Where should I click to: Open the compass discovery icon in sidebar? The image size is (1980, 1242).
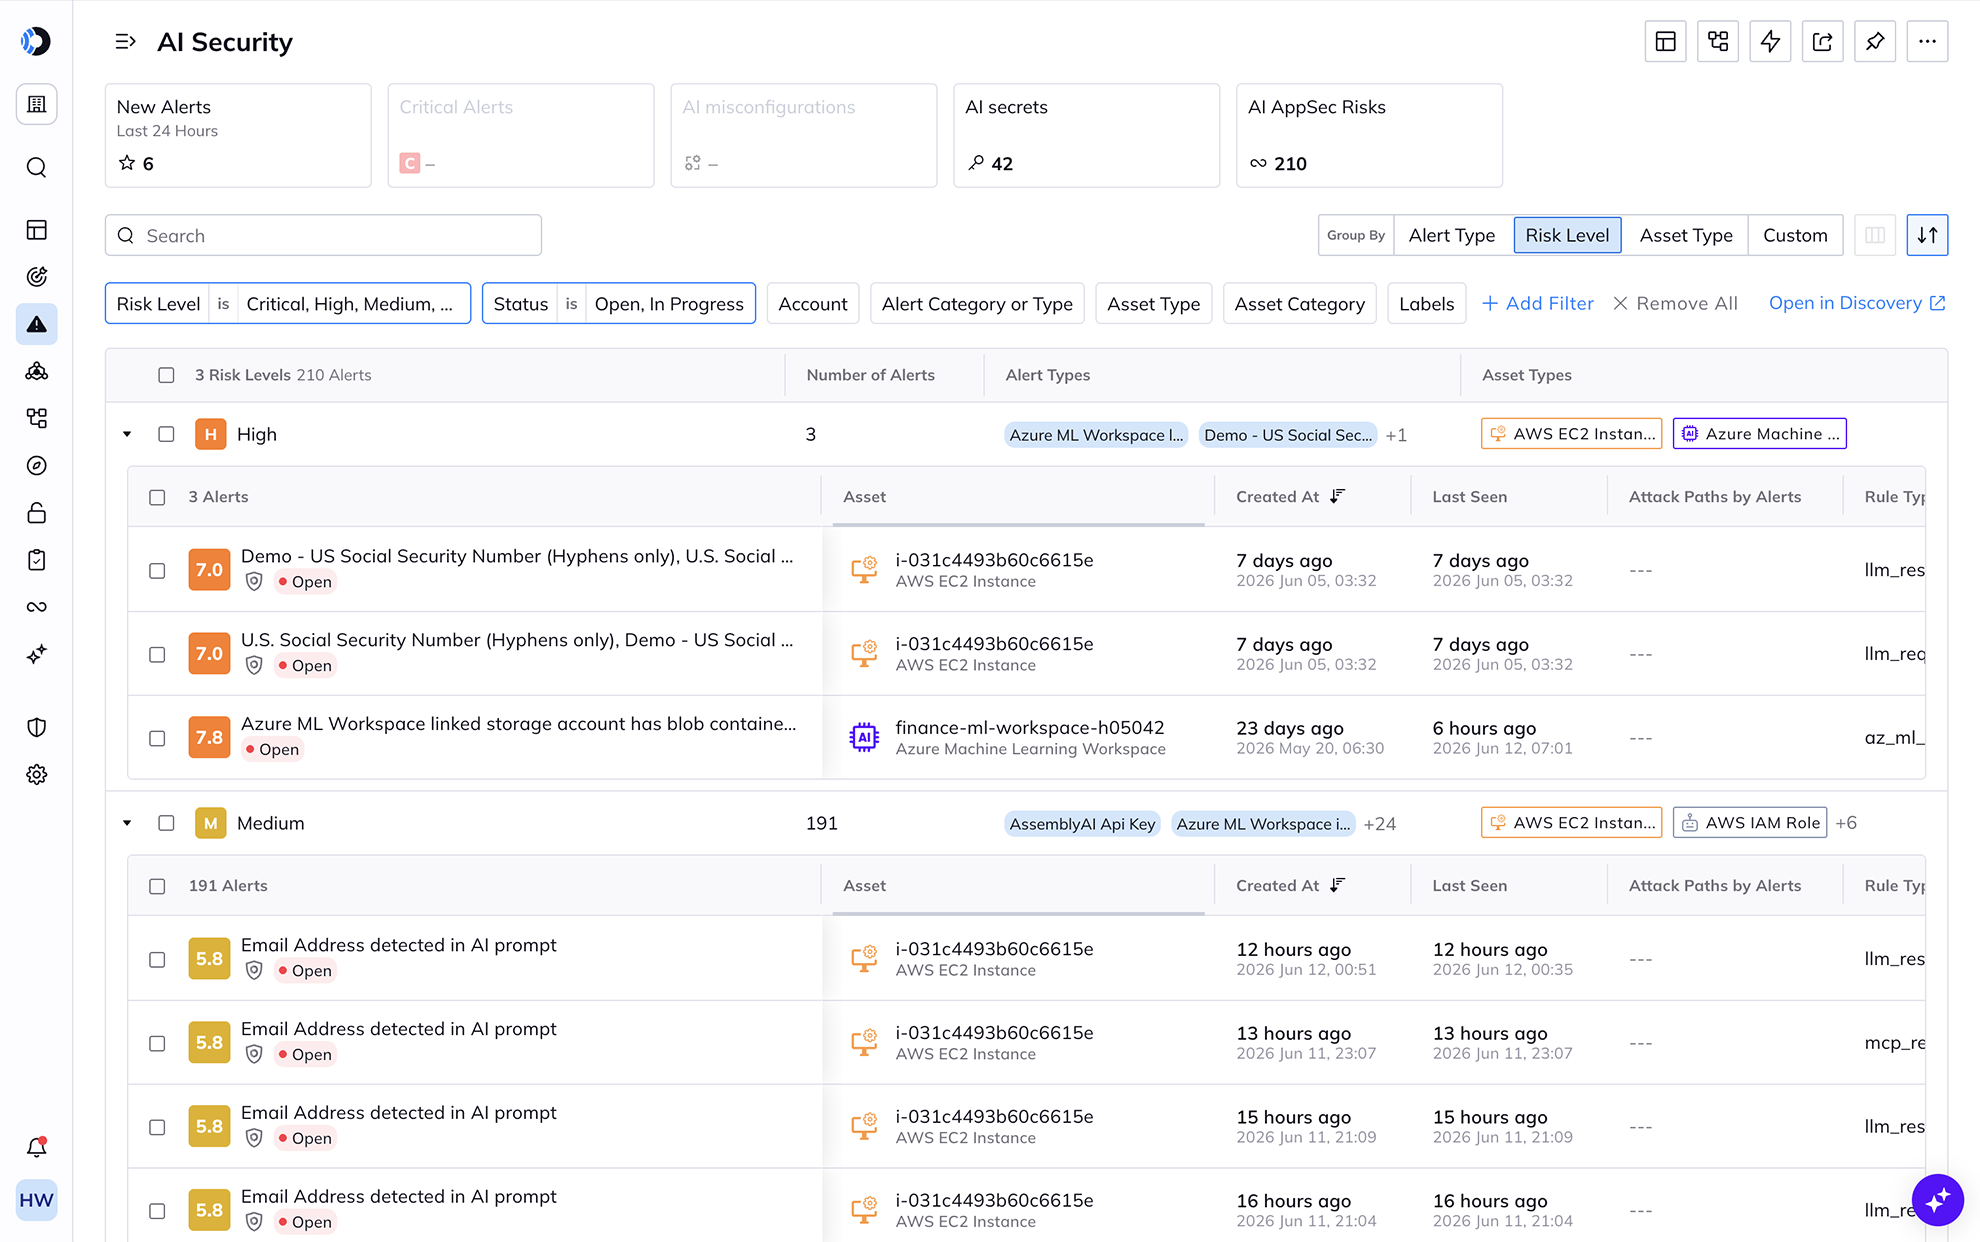pos(36,465)
